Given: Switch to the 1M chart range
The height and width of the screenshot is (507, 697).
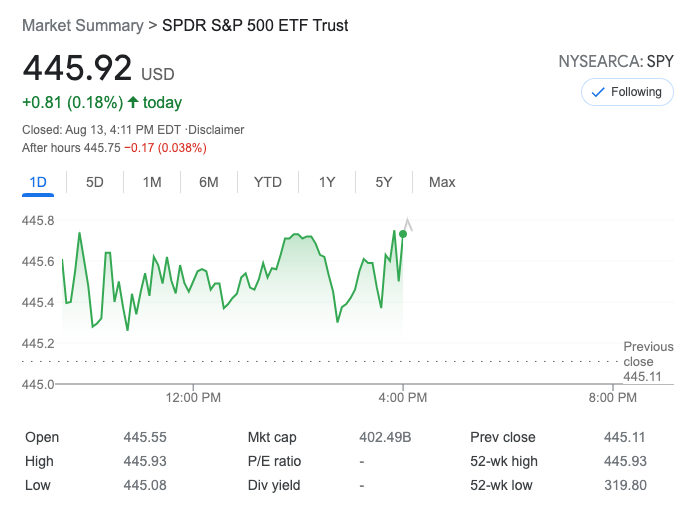Looking at the screenshot, I should pyautogui.click(x=152, y=182).
